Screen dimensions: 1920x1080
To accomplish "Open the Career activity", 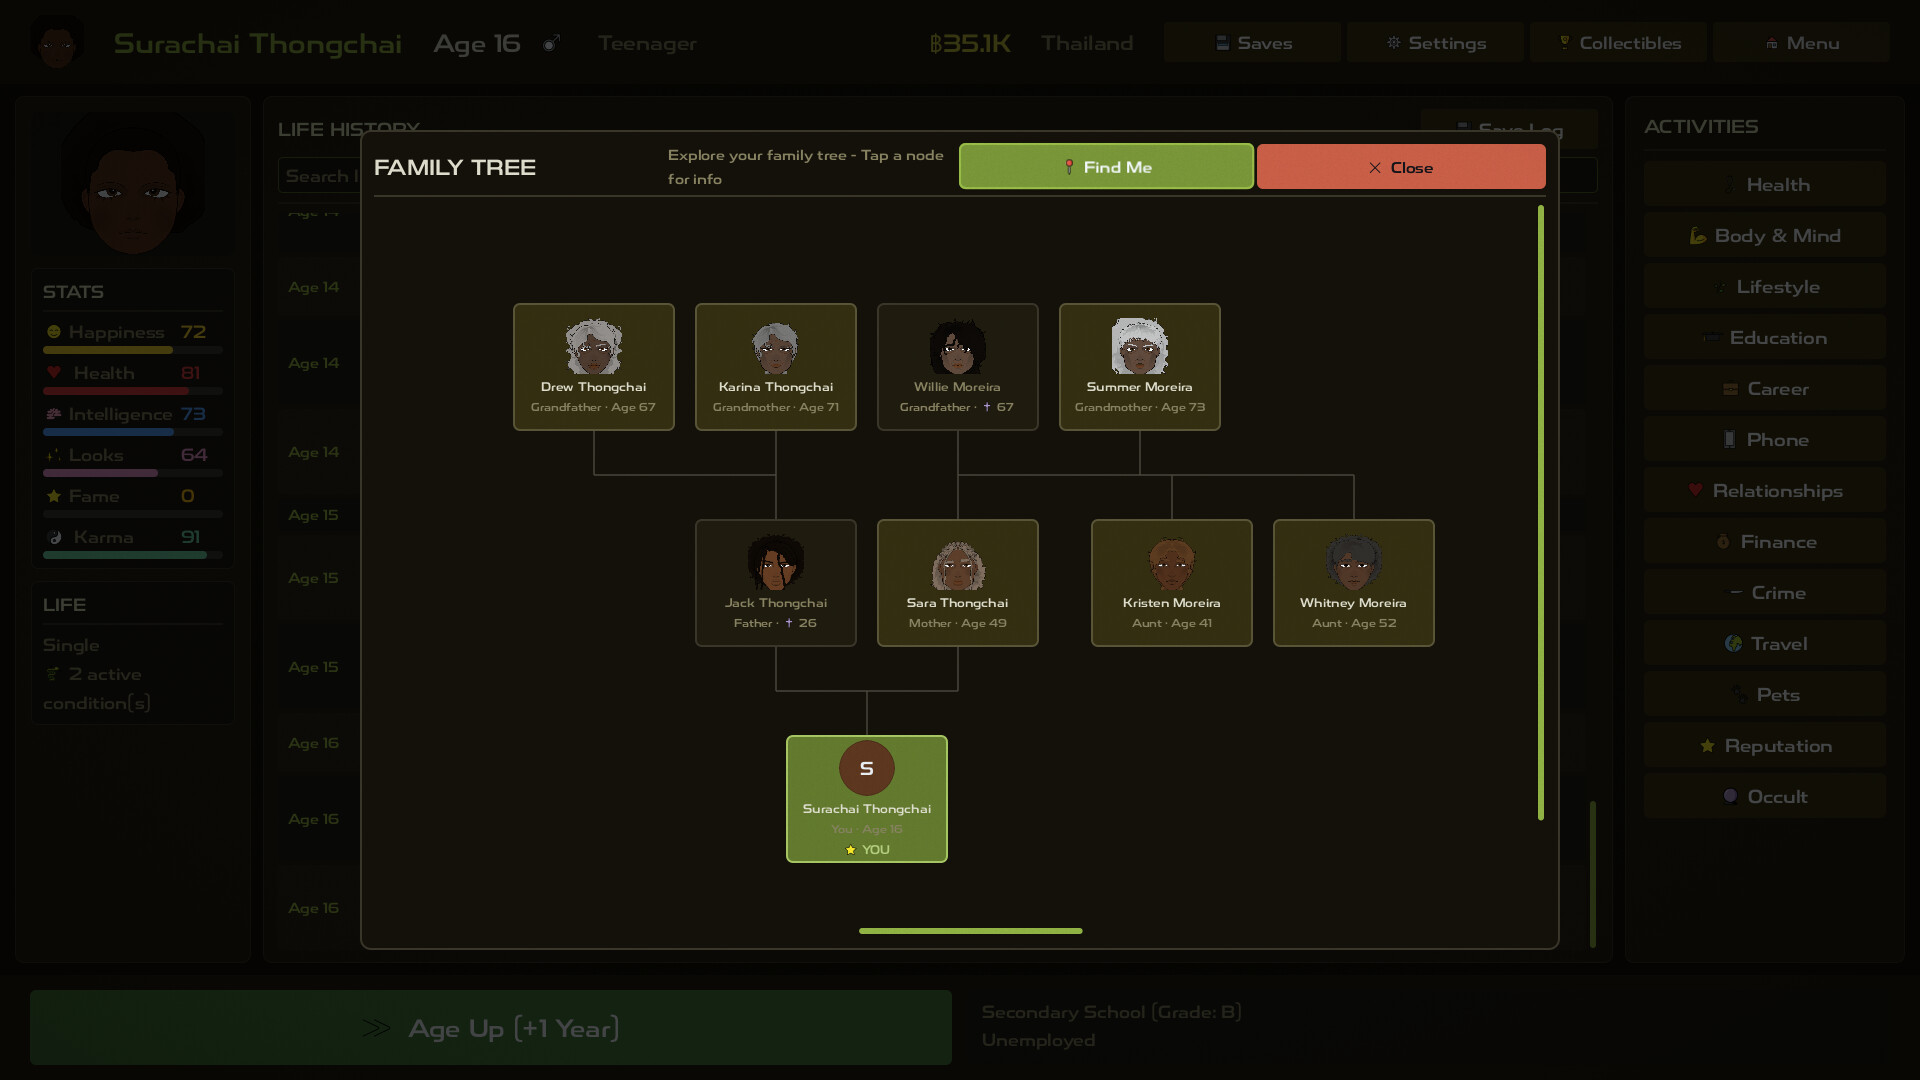I will [x=1765, y=389].
